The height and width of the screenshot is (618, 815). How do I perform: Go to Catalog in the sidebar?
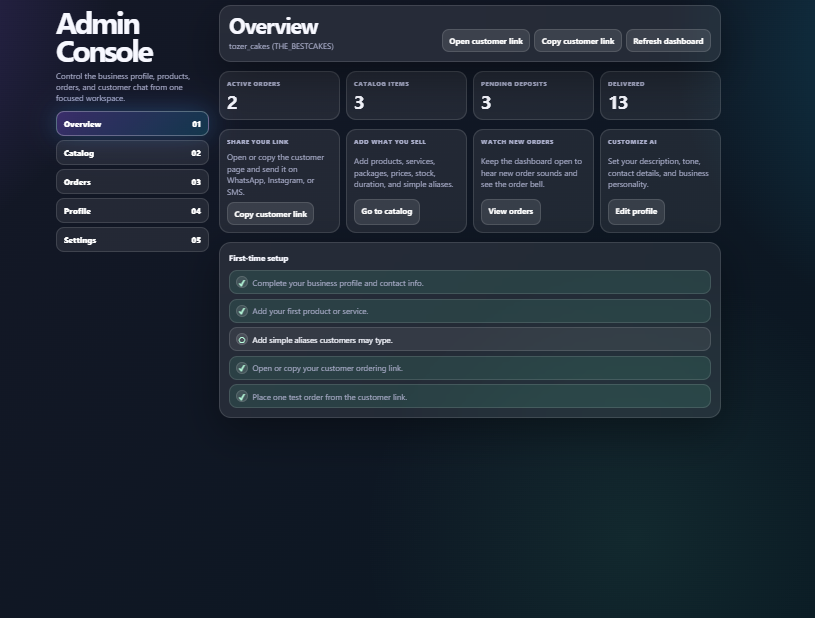[132, 153]
